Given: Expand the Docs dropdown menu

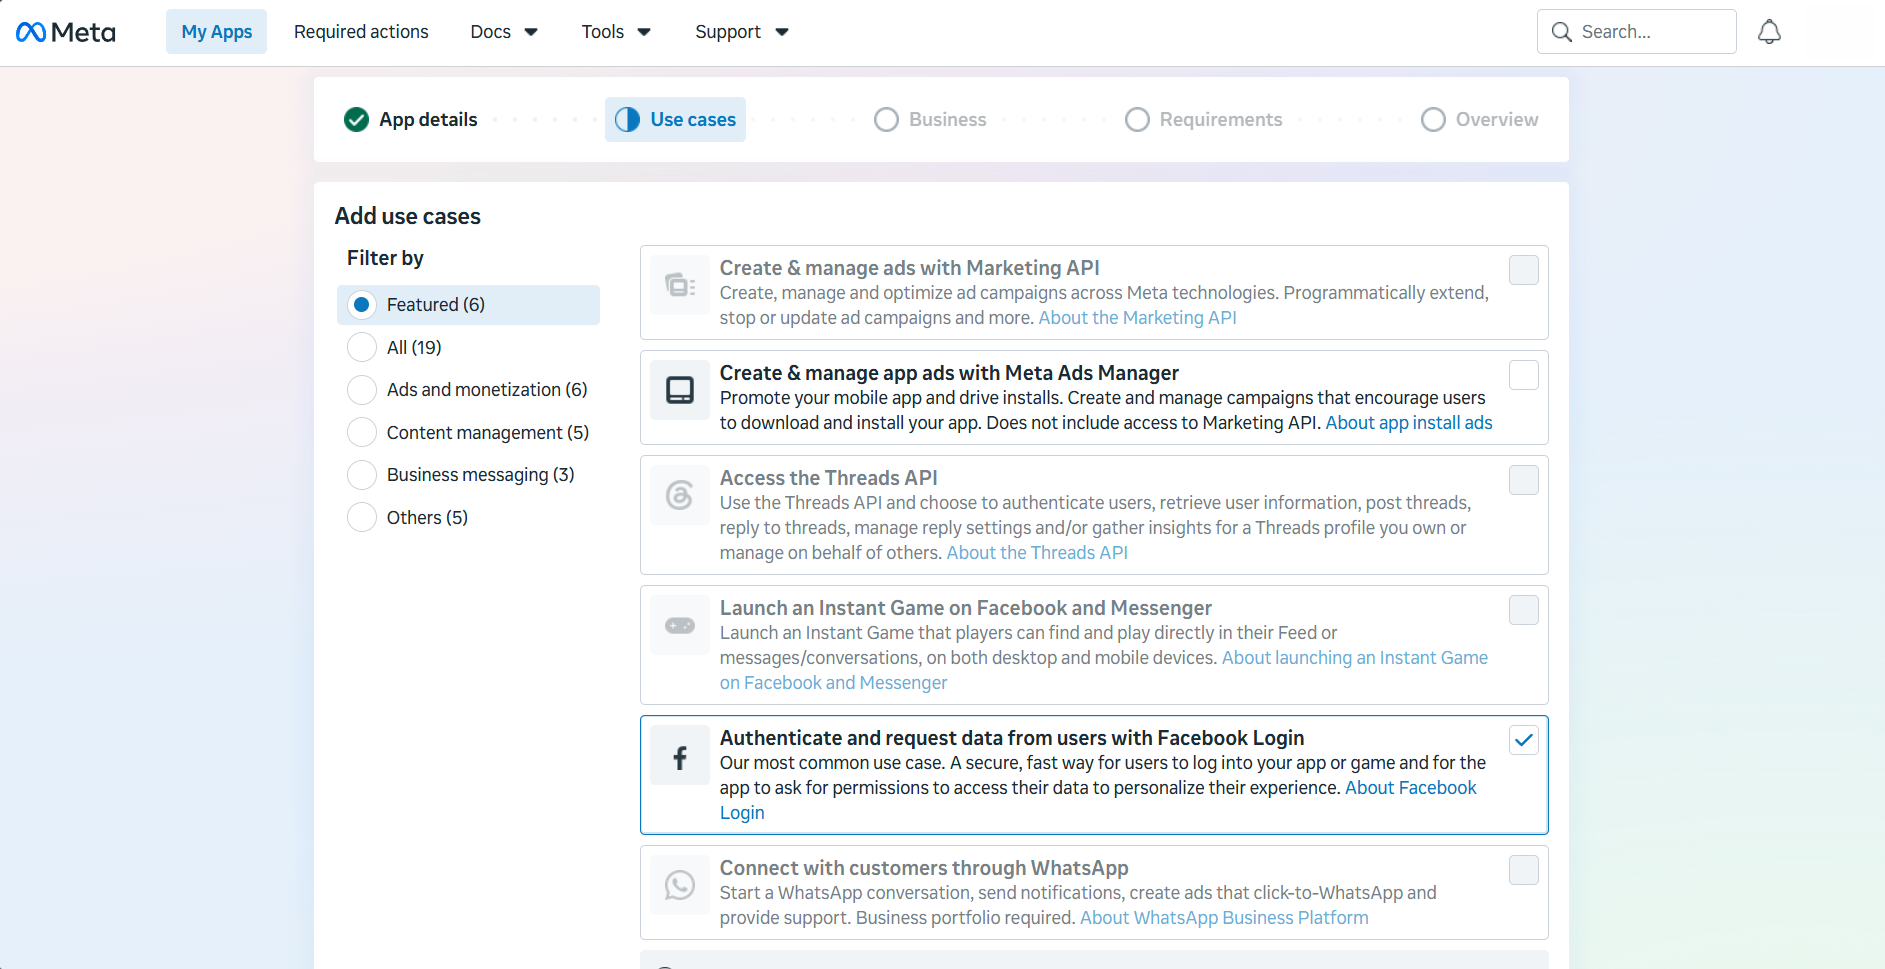Looking at the screenshot, I should (504, 32).
